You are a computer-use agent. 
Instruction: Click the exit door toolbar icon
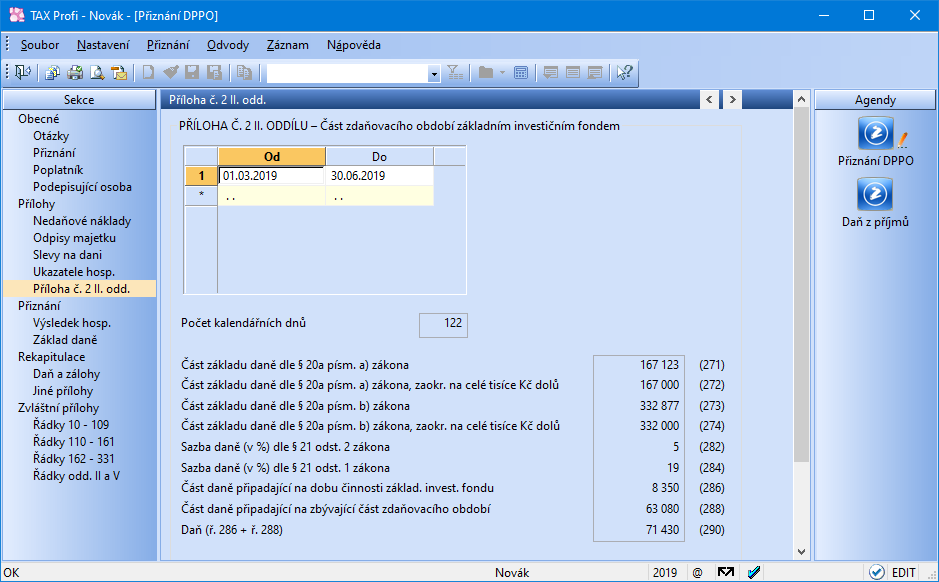[x=23, y=73]
